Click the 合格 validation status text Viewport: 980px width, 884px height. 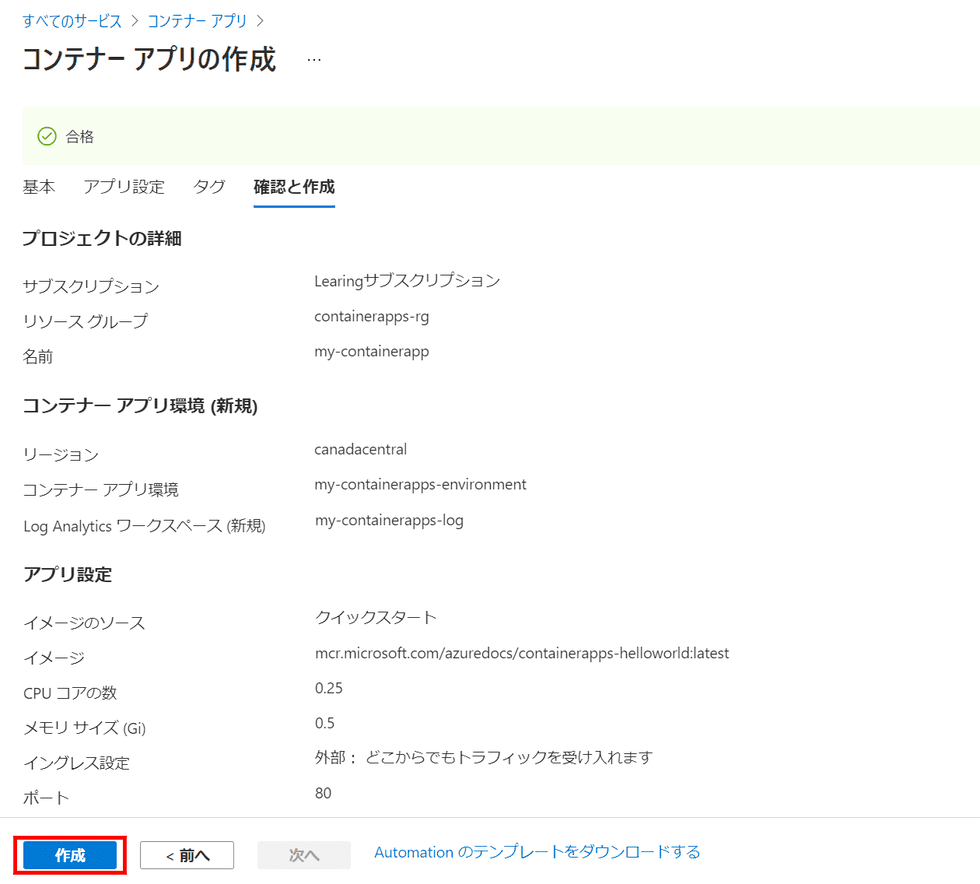[79, 136]
